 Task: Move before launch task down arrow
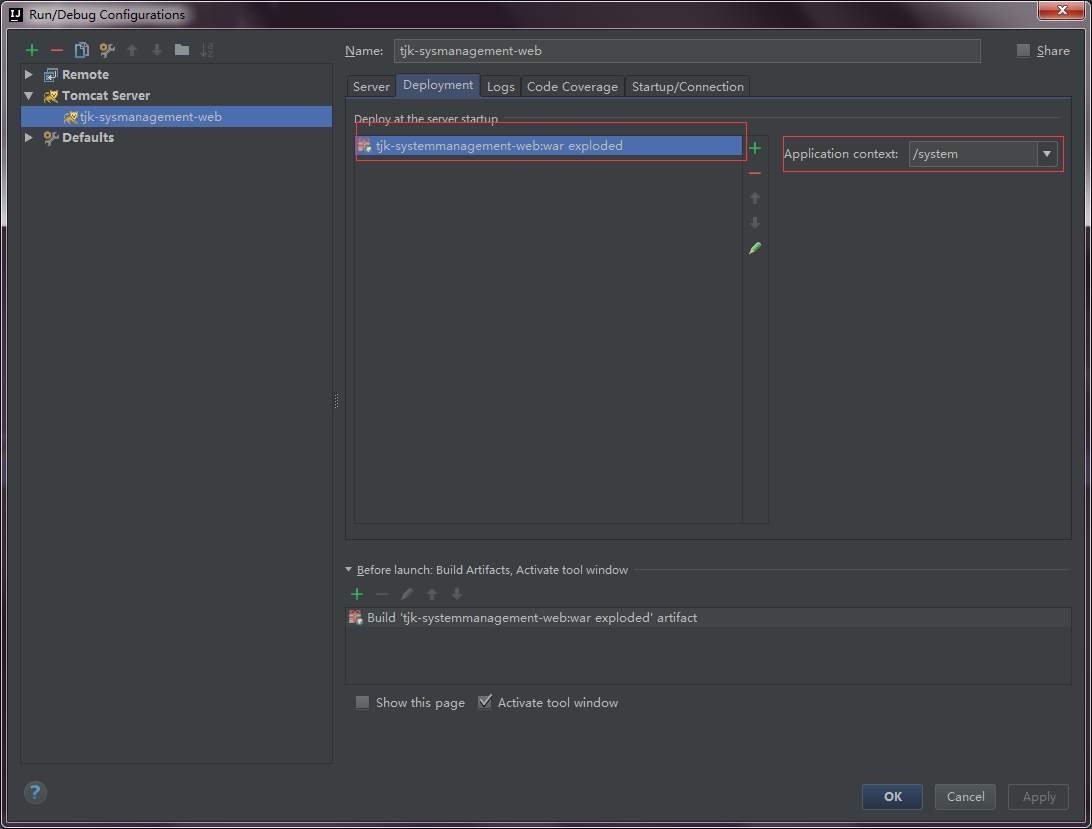[x=457, y=594]
